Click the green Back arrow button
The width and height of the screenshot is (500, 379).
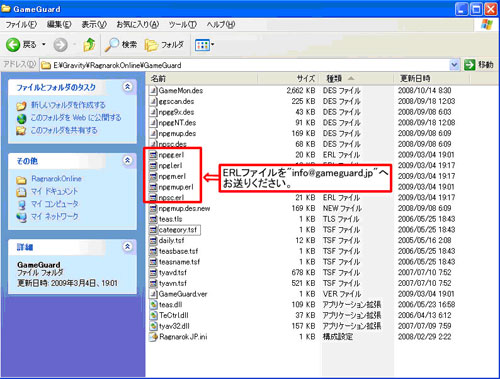coord(13,44)
